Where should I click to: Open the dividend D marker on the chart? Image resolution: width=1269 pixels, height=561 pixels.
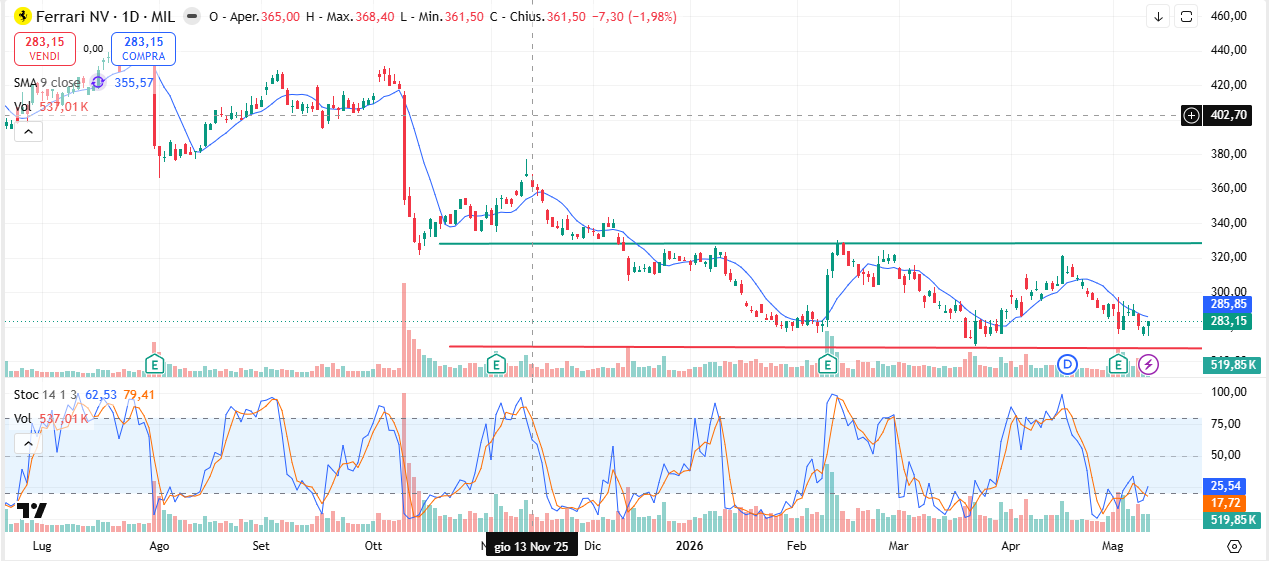[1067, 364]
